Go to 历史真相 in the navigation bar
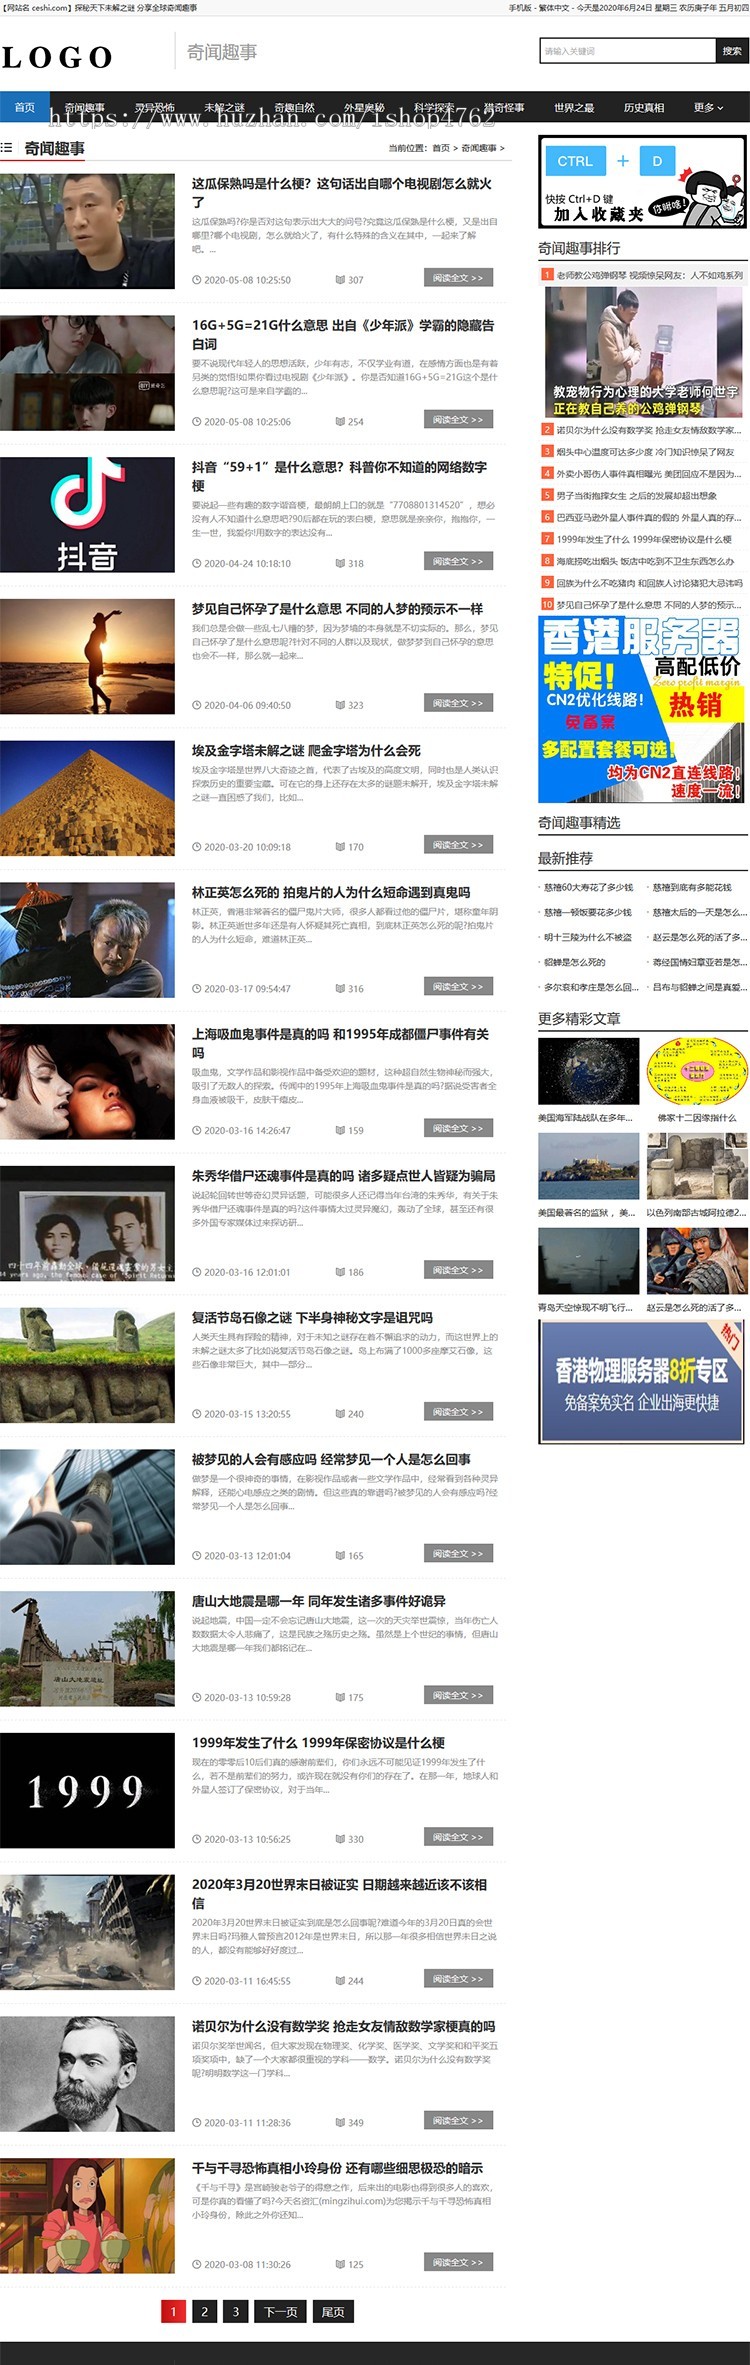 (643, 108)
